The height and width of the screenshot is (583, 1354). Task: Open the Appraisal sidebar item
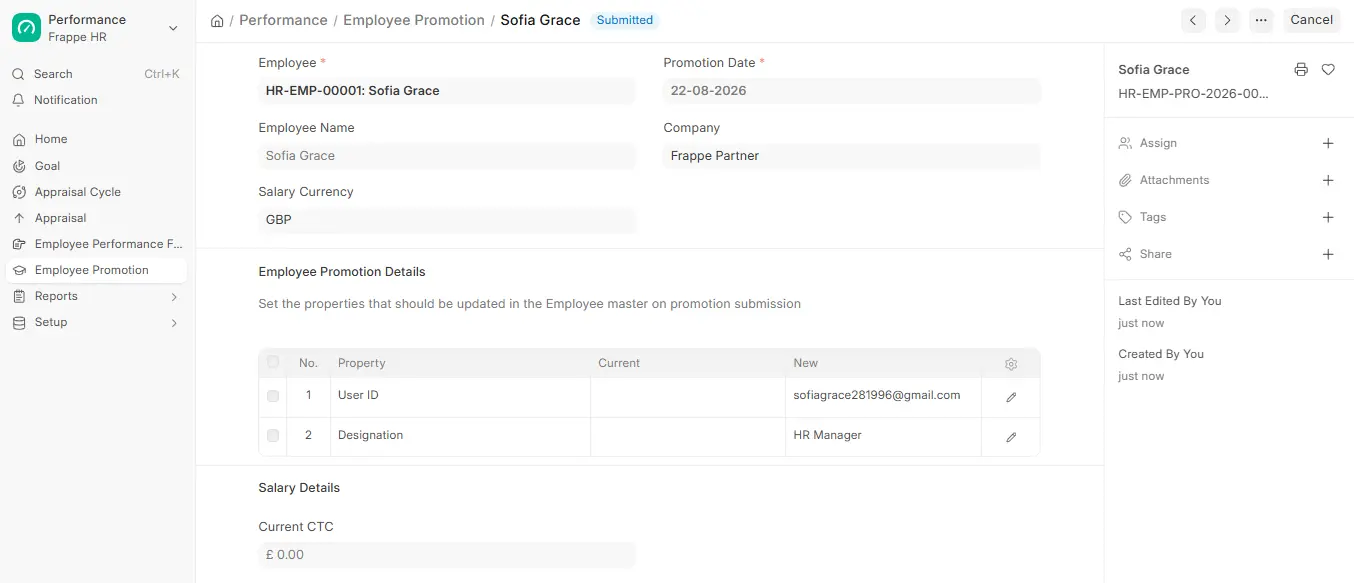(x=96, y=218)
